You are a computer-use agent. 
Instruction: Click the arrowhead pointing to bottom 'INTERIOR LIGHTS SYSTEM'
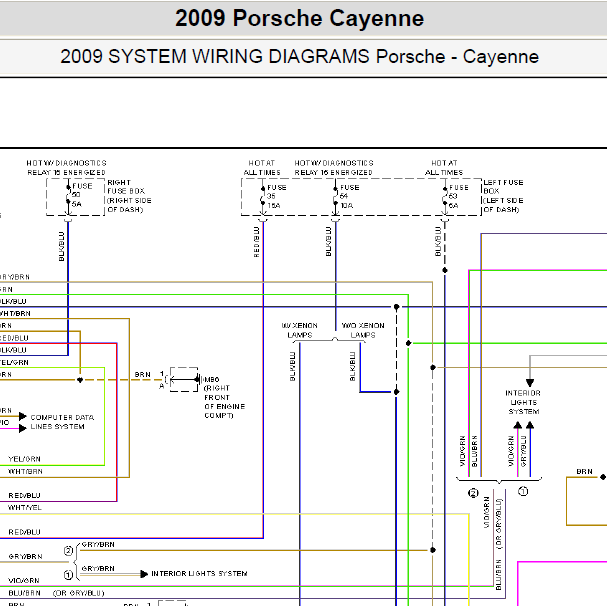144,574
